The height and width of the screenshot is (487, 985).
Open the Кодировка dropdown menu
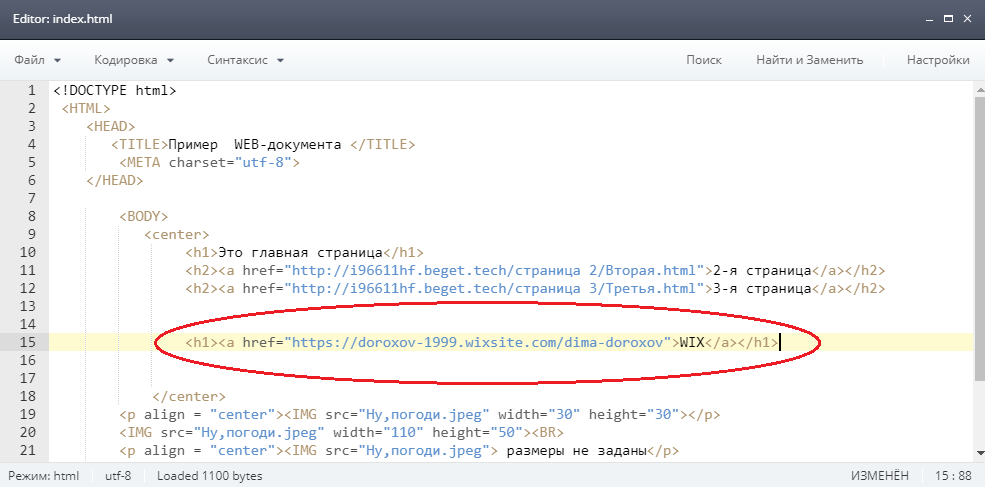[134, 60]
